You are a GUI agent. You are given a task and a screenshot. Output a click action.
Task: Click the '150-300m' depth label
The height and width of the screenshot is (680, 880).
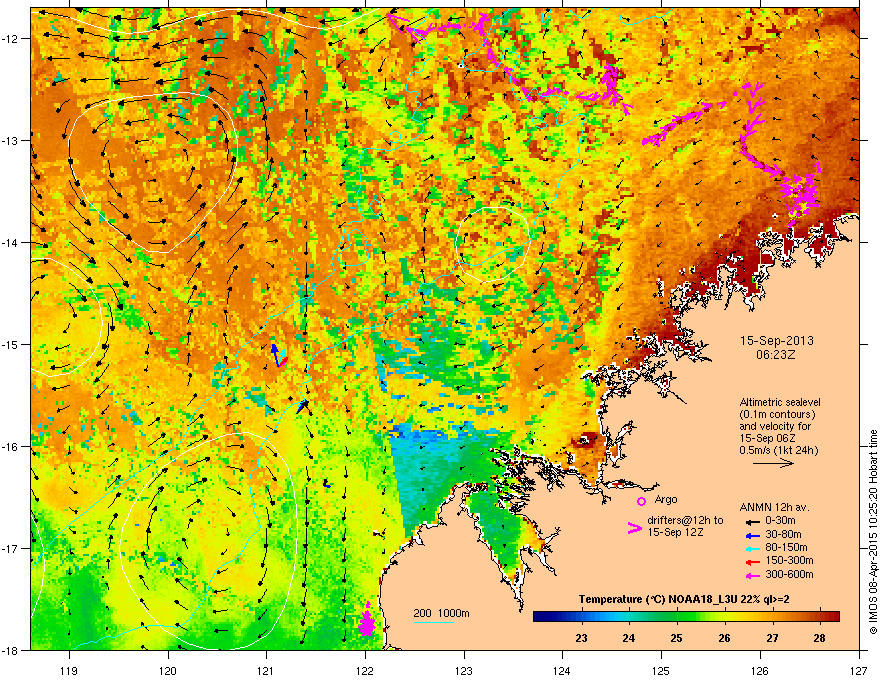pyautogui.click(x=789, y=561)
